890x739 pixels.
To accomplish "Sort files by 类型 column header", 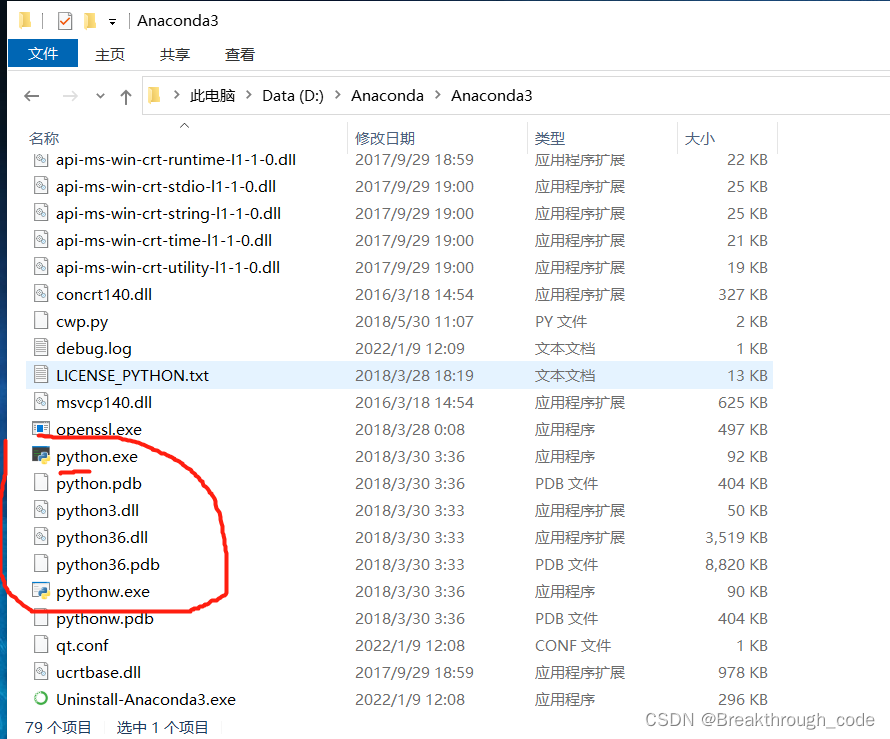I will coord(550,138).
